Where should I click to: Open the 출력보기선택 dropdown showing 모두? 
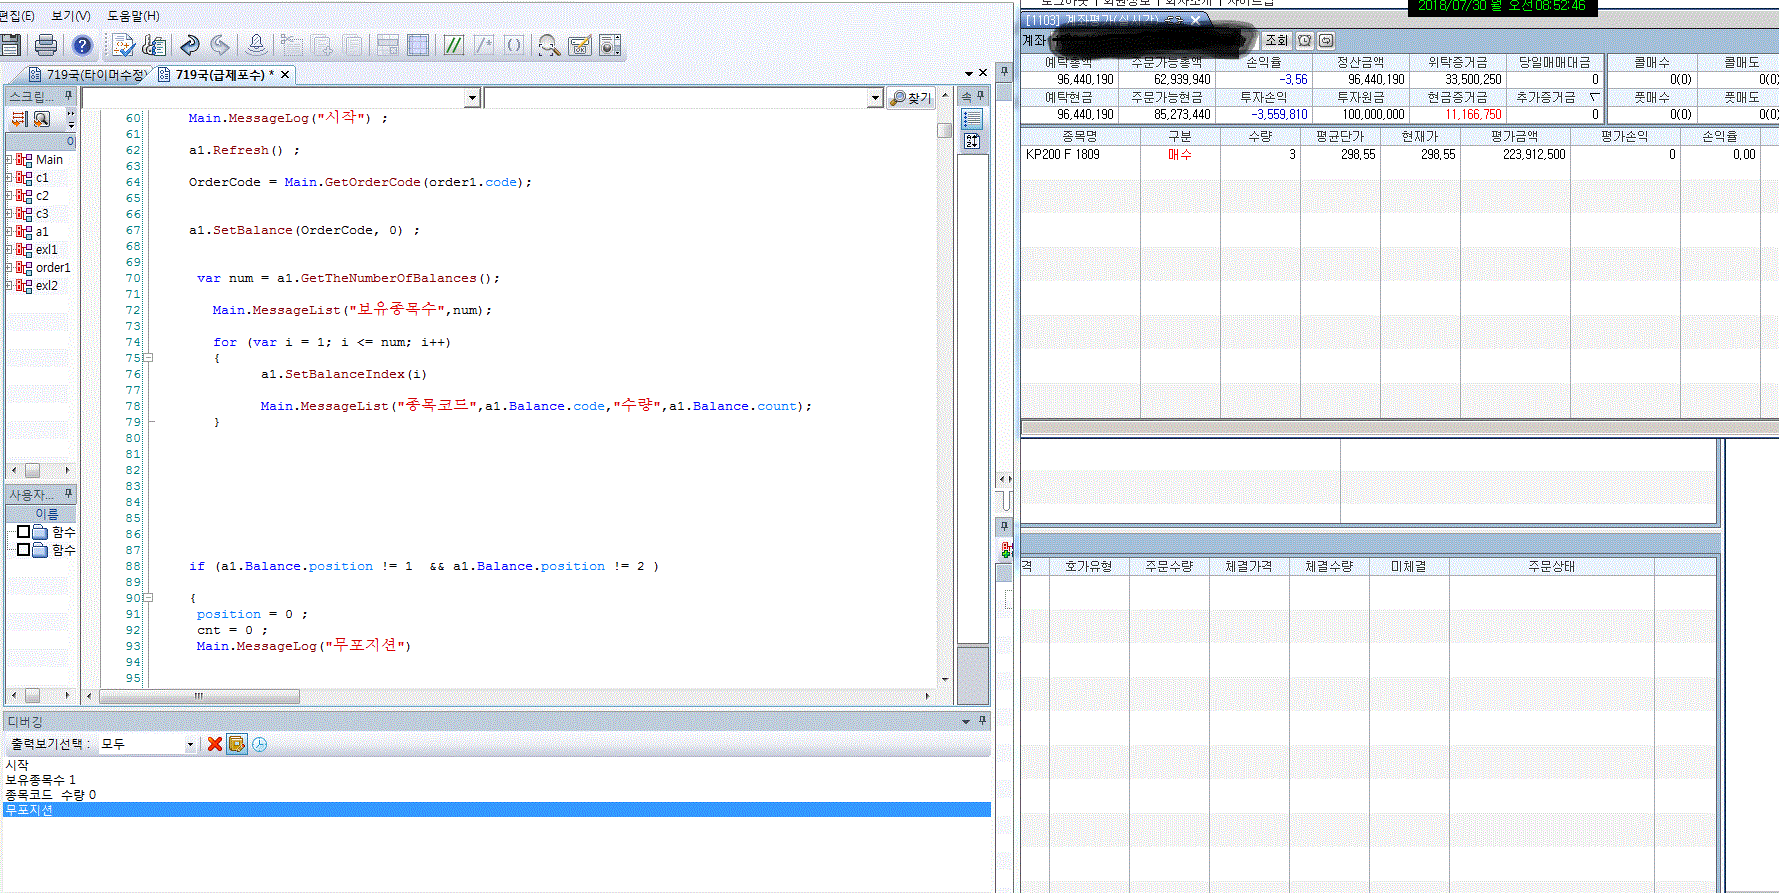190,744
